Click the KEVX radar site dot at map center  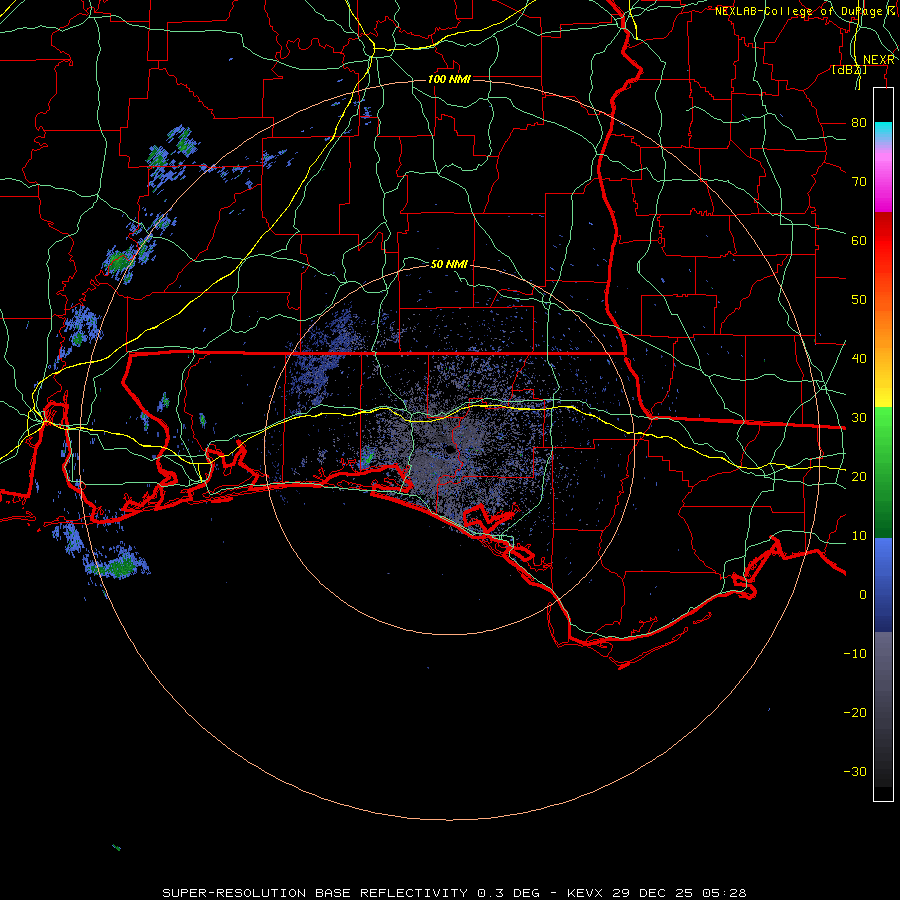coord(450,449)
